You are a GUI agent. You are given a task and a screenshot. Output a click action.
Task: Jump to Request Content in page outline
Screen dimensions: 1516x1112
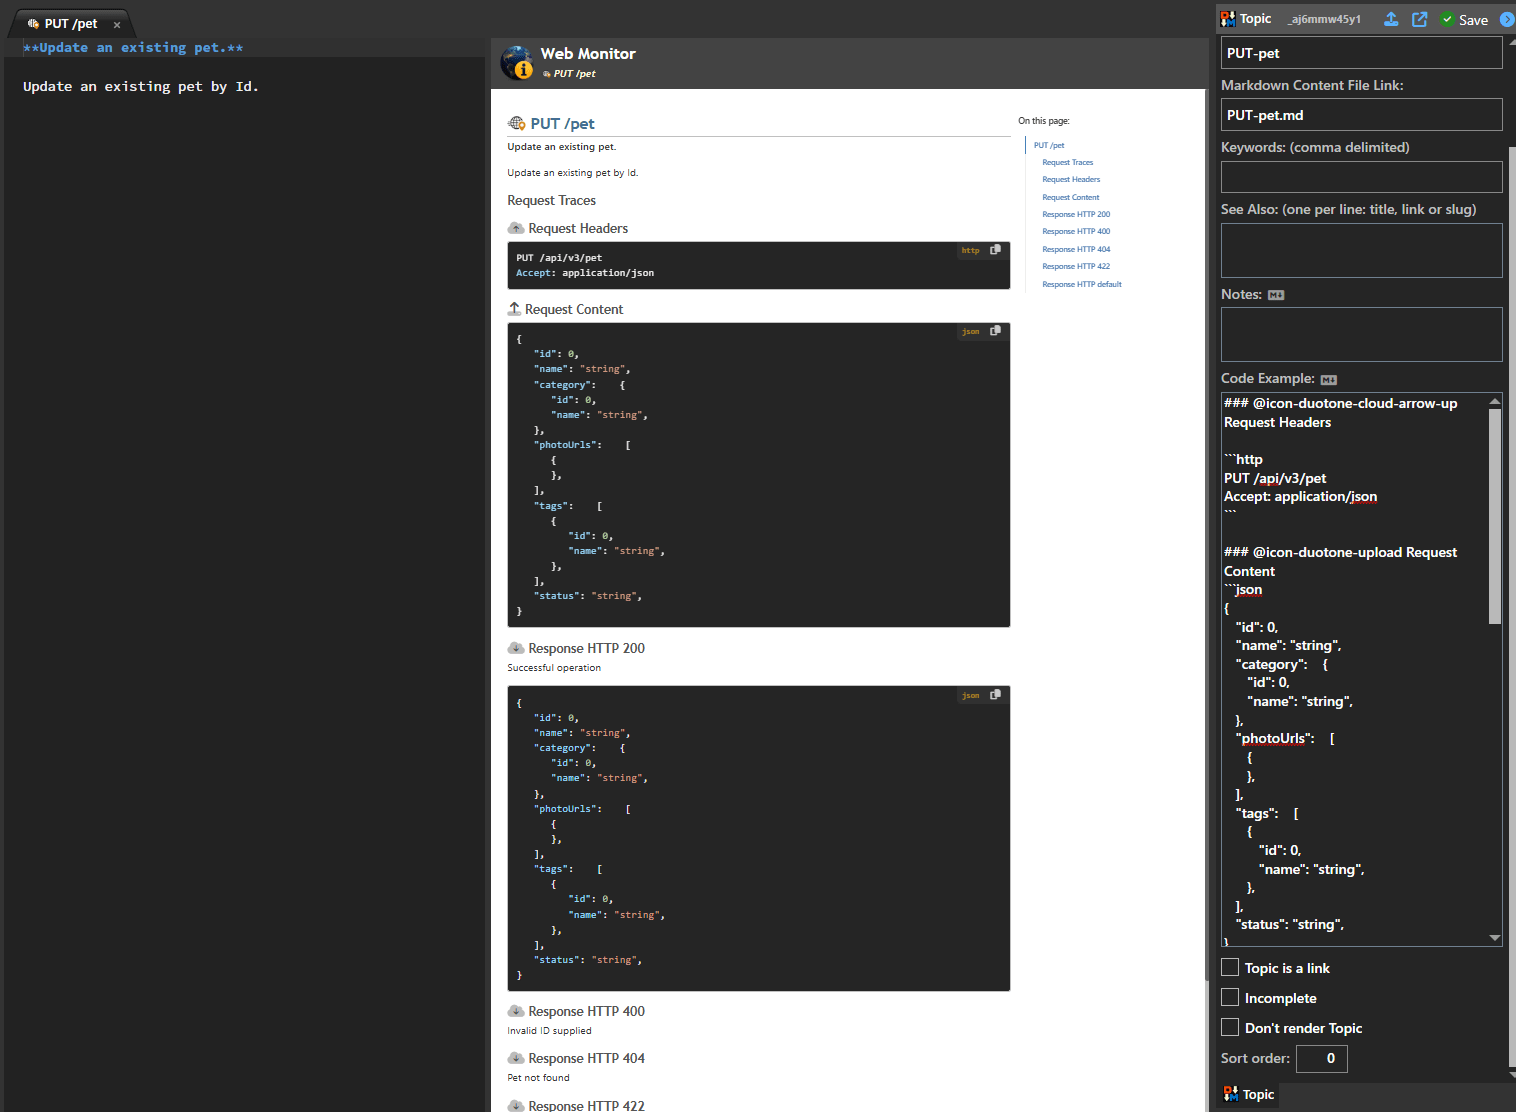[1070, 197]
